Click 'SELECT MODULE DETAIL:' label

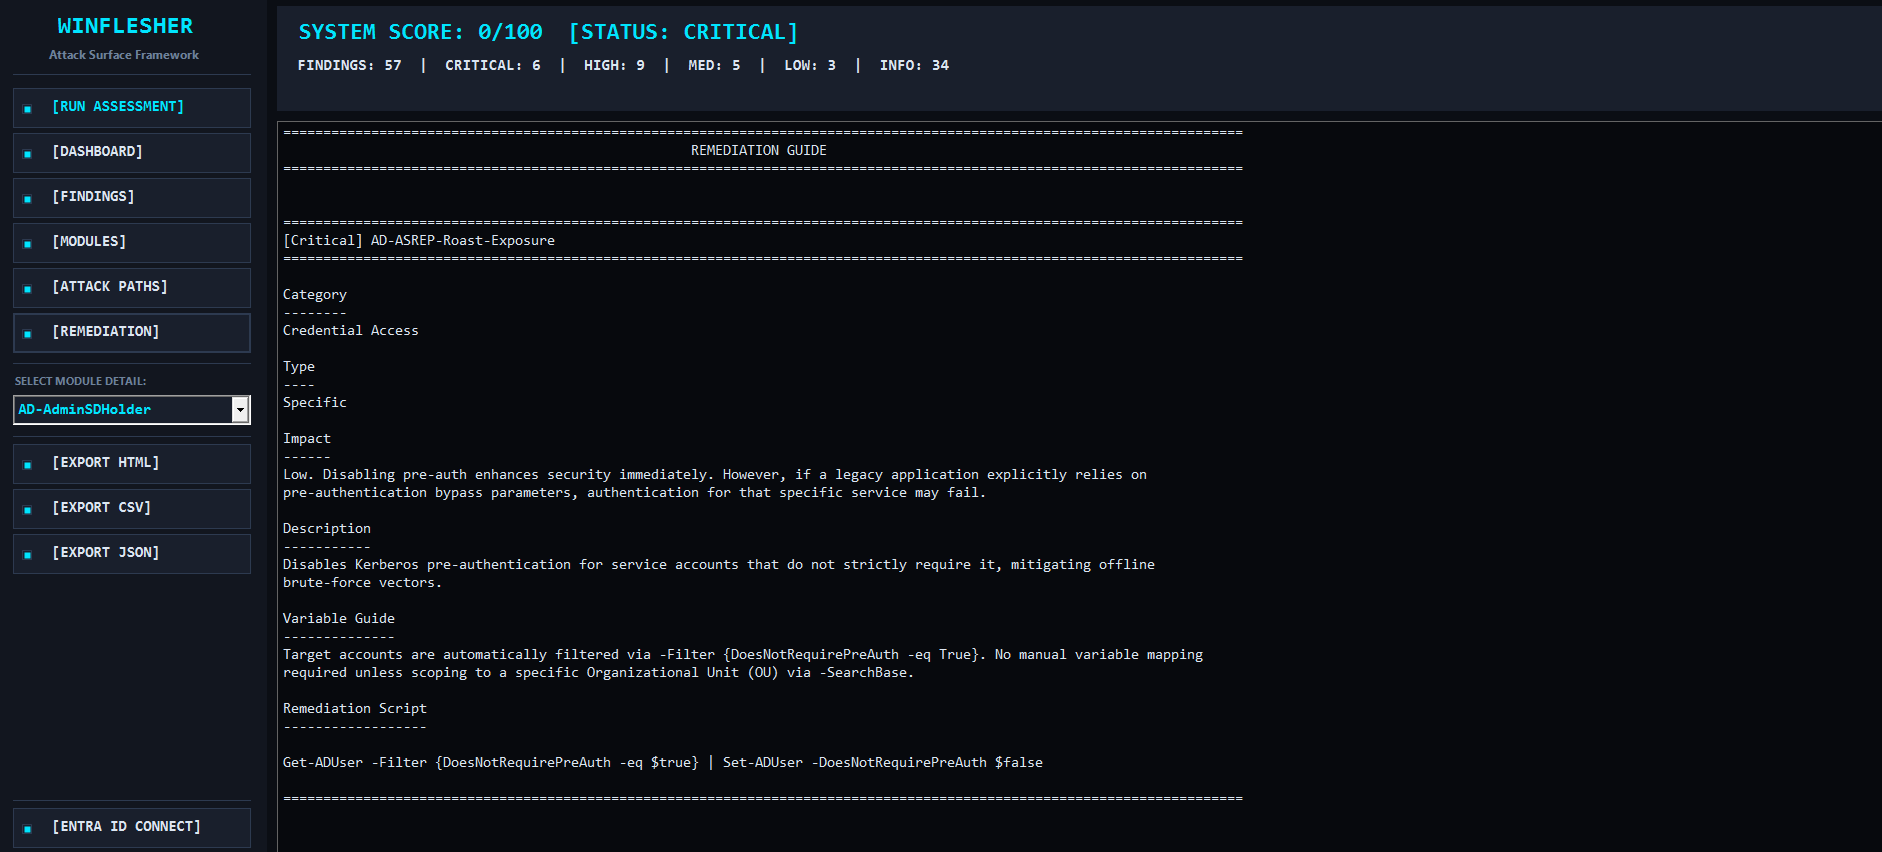coord(80,381)
